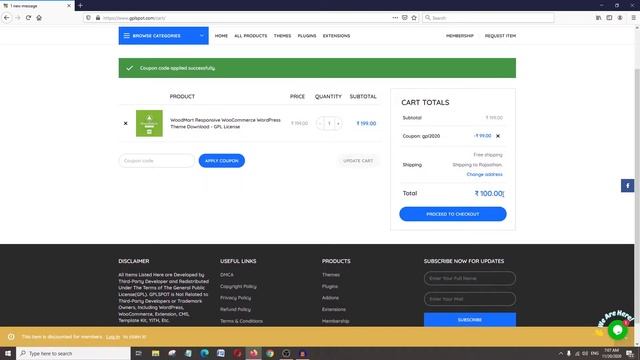
Task: Open page actions three-dot menu
Action: pyautogui.click(x=395, y=18)
